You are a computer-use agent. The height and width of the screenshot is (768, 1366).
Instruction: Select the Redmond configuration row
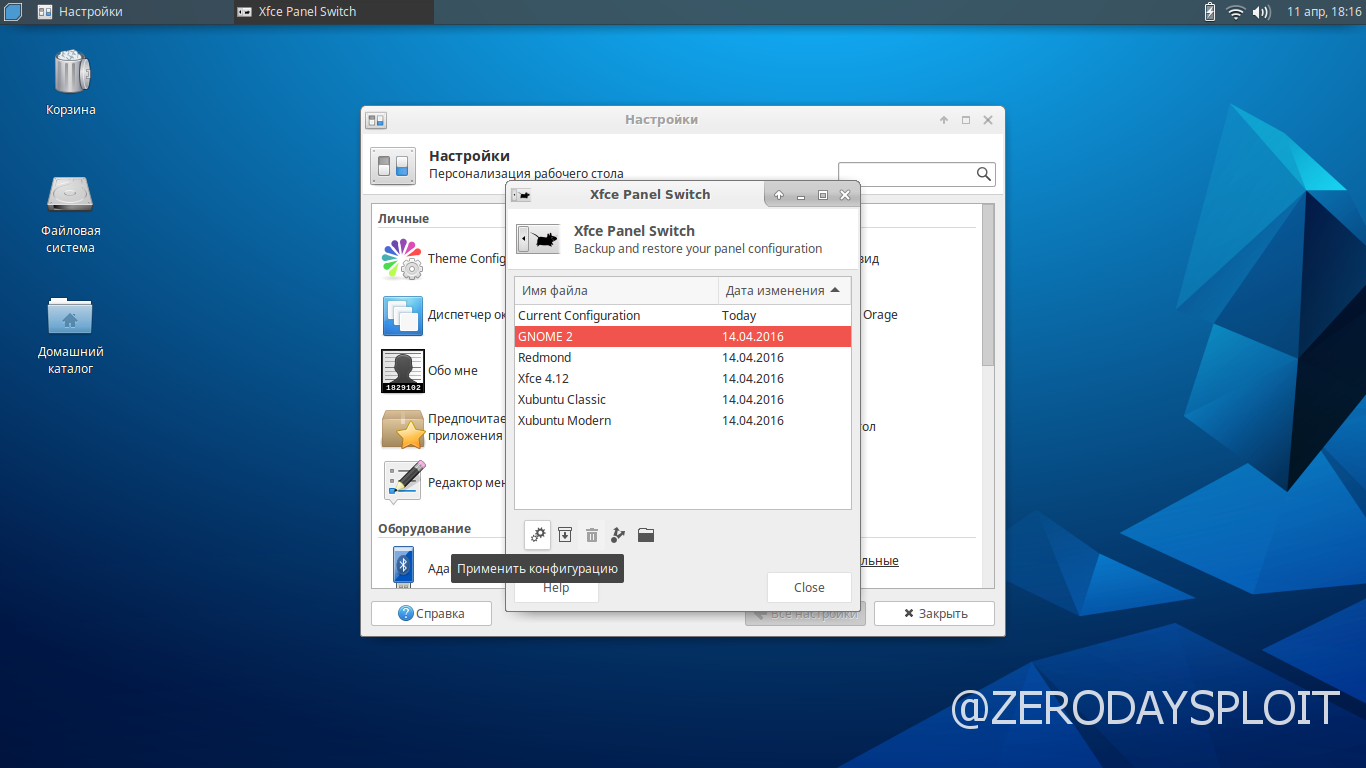[682, 358]
